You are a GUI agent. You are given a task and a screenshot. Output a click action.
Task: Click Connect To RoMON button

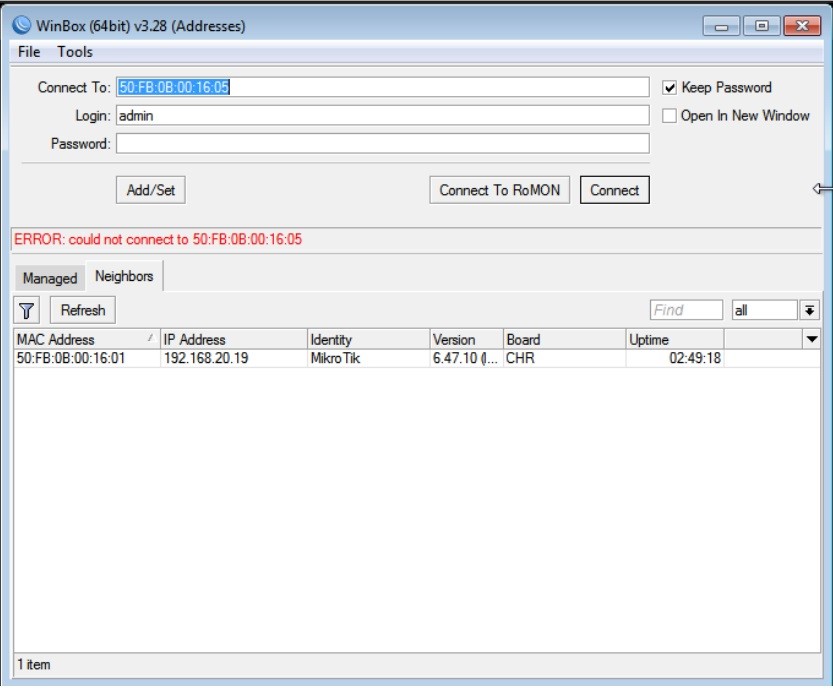pos(499,190)
